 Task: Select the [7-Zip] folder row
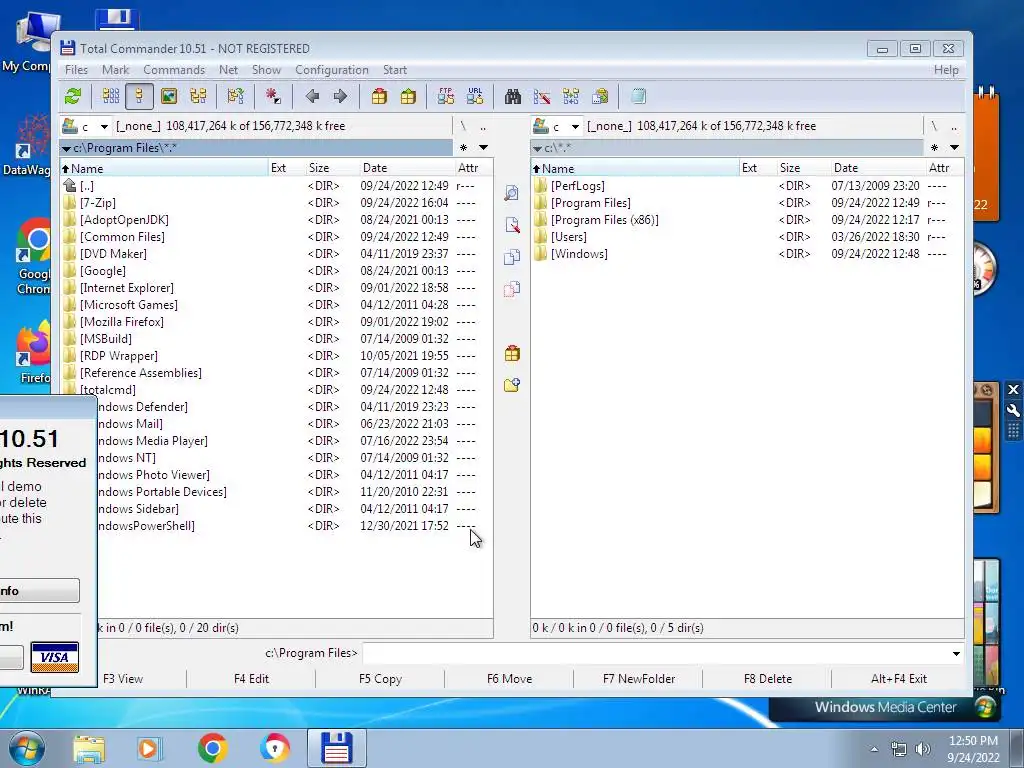tap(276, 203)
